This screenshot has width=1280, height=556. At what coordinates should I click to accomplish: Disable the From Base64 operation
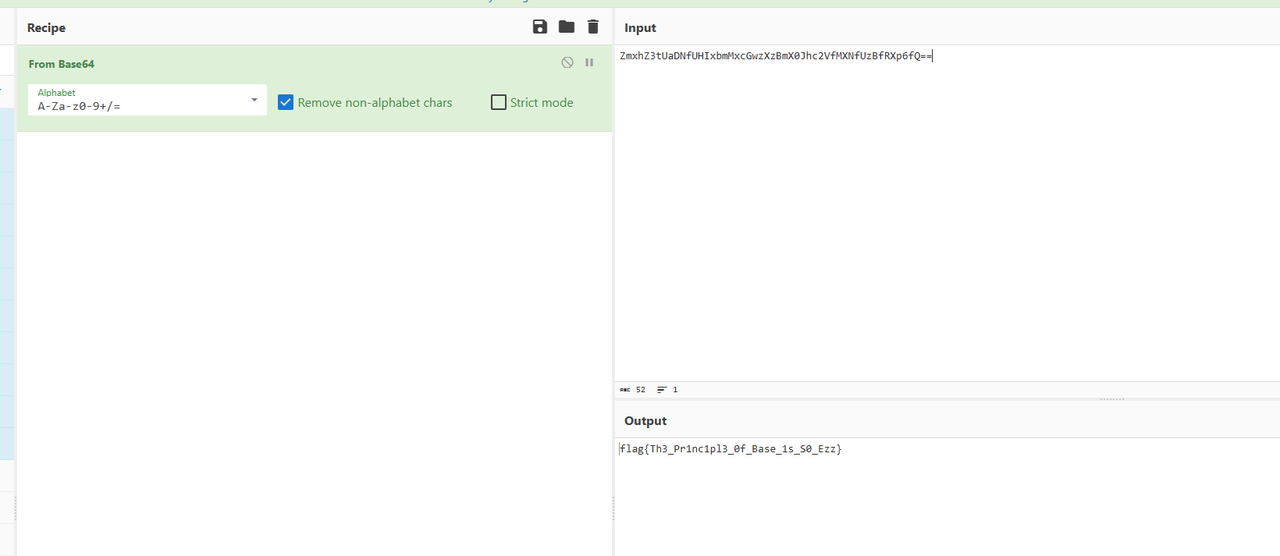click(x=567, y=63)
